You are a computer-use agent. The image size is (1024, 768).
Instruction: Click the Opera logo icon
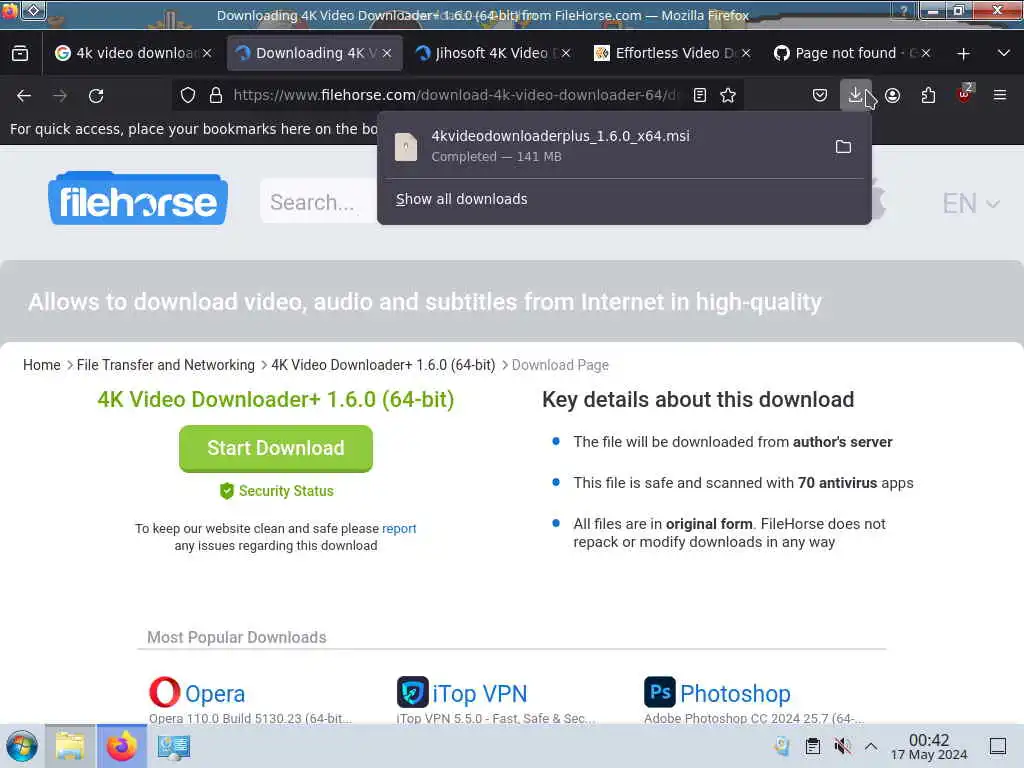pyautogui.click(x=165, y=692)
